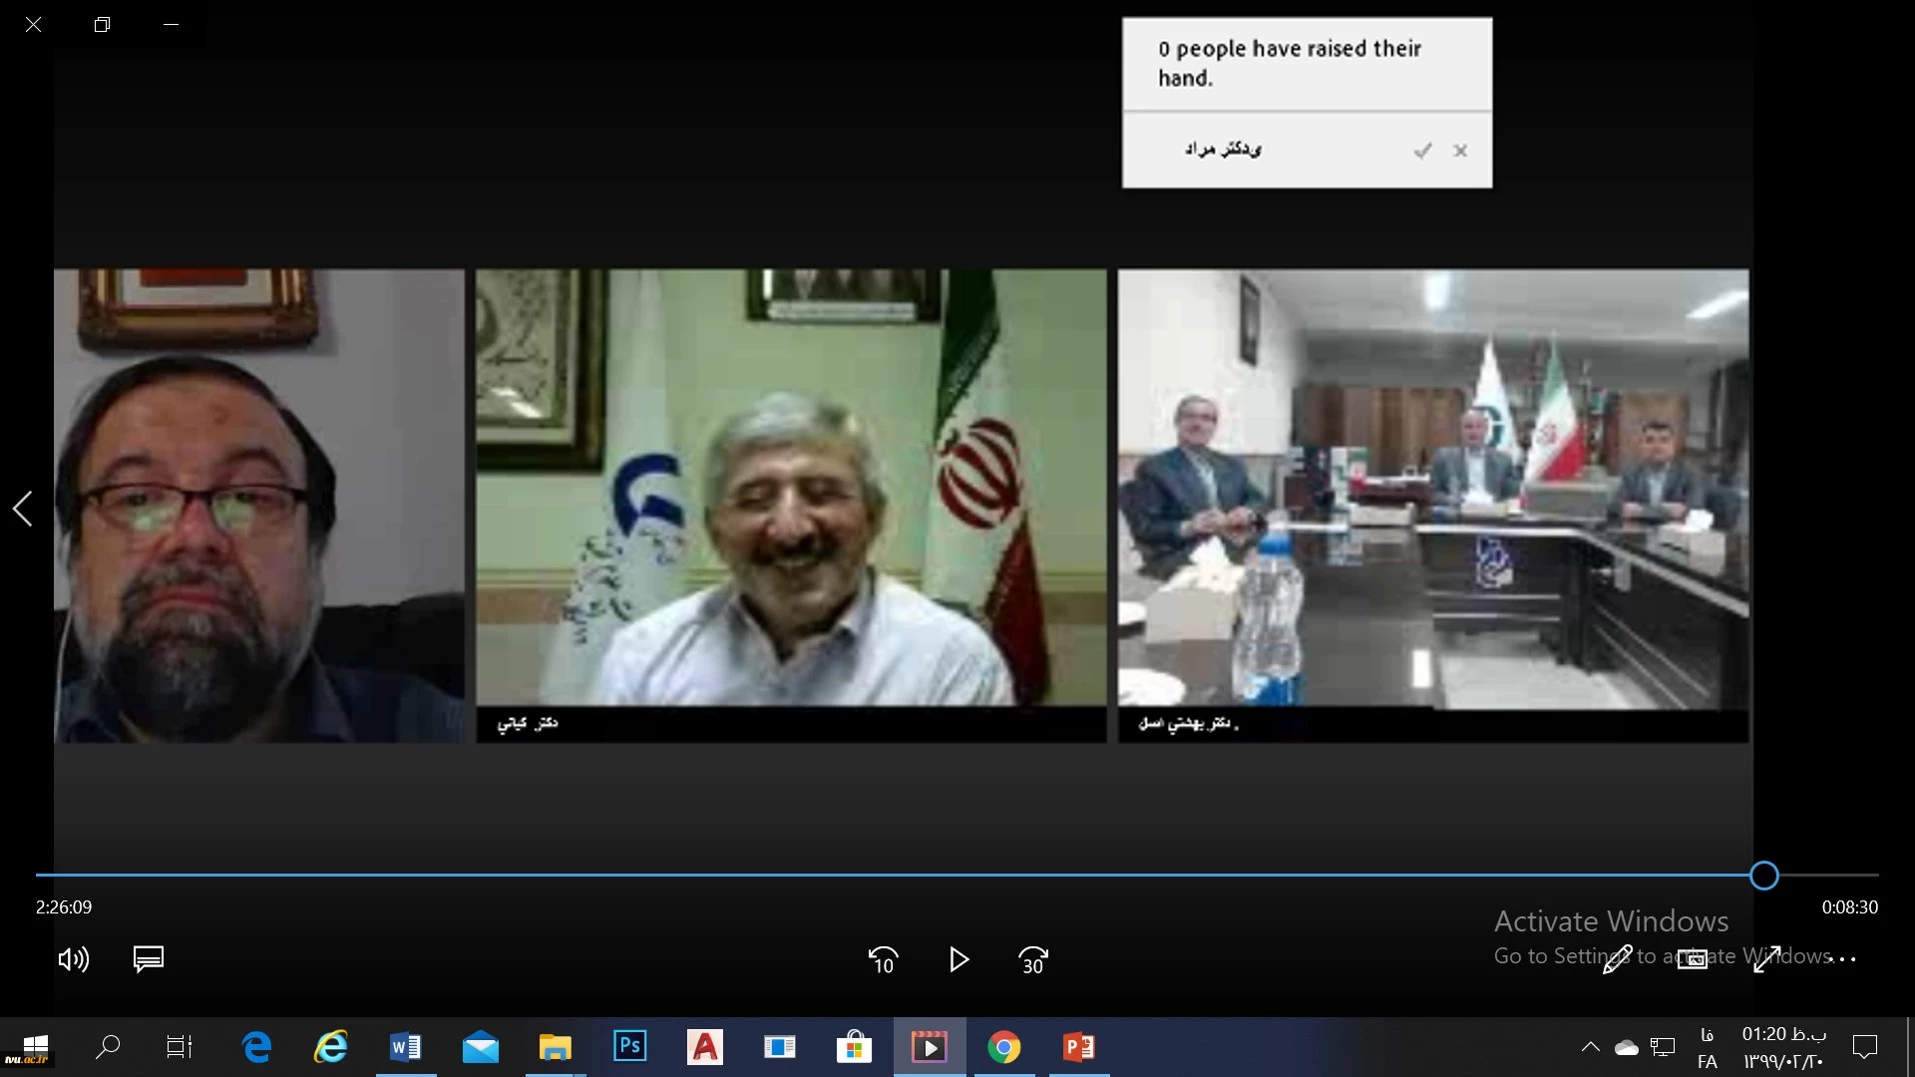Open the Windows Start menu

tap(34, 1047)
